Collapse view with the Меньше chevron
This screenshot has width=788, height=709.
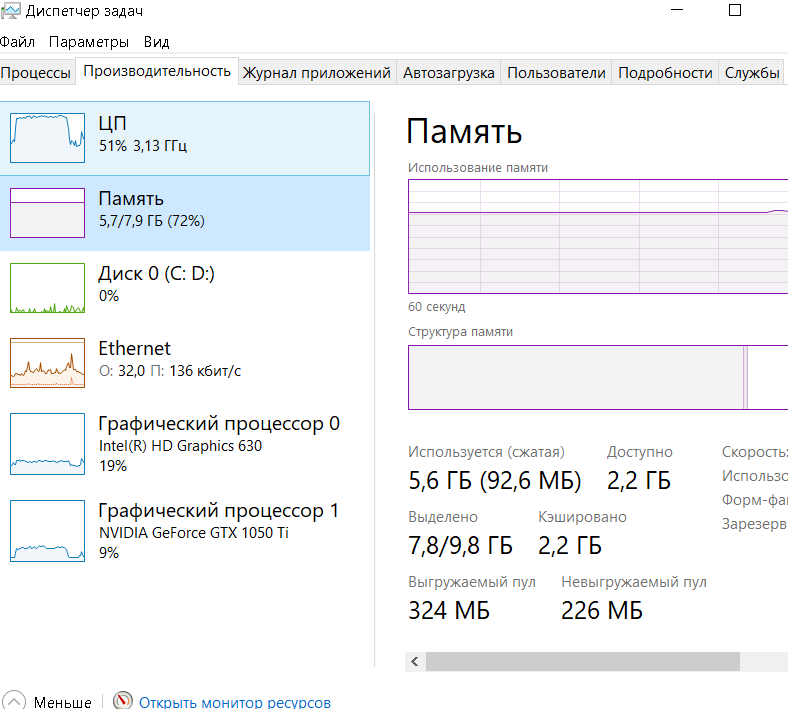tap(15, 702)
